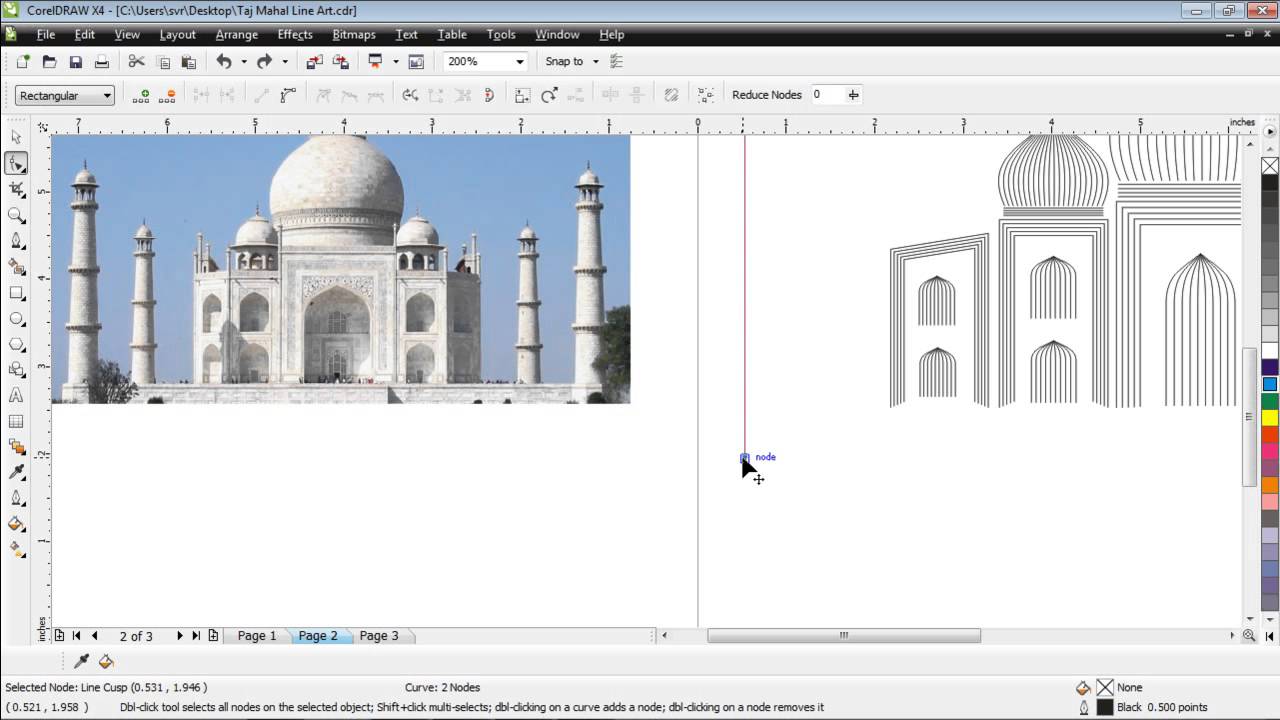
Task: Click the black outline color swatch in status bar
Action: 1104,707
